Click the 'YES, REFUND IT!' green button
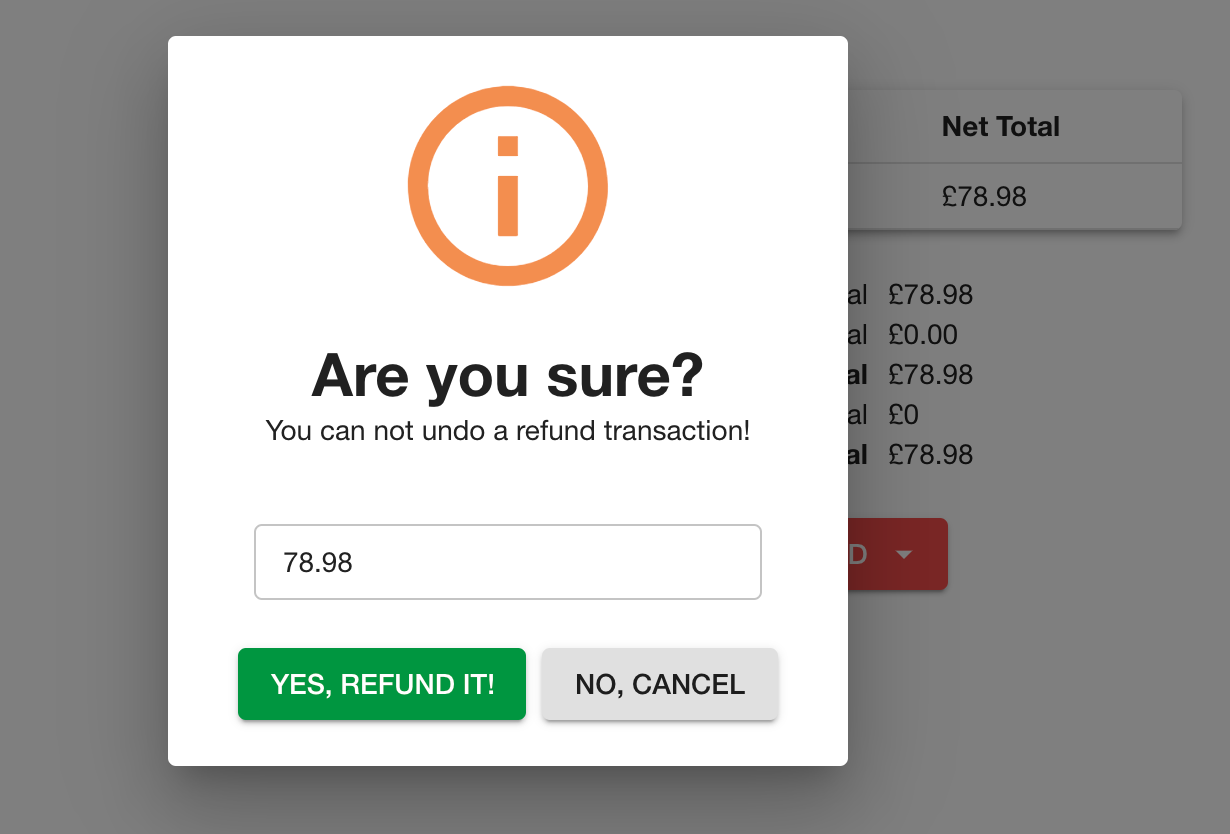The height and width of the screenshot is (834, 1230). [x=381, y=684]
